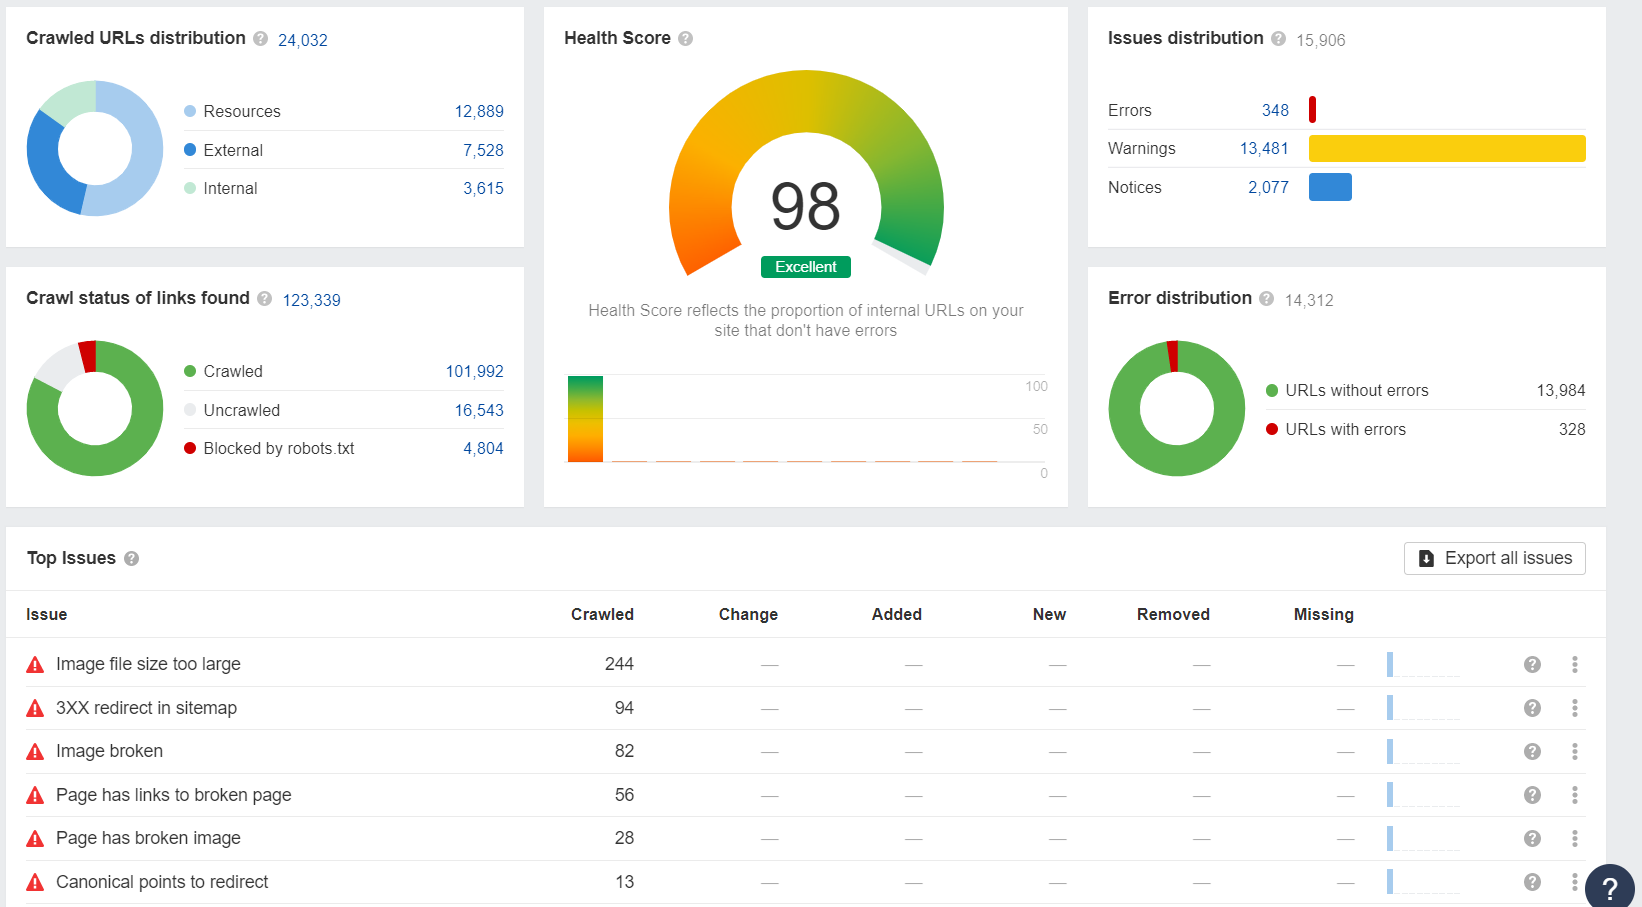Open the floating help question mark button
Viewport: 1642px width, 907px height.
pos(1610,888)
